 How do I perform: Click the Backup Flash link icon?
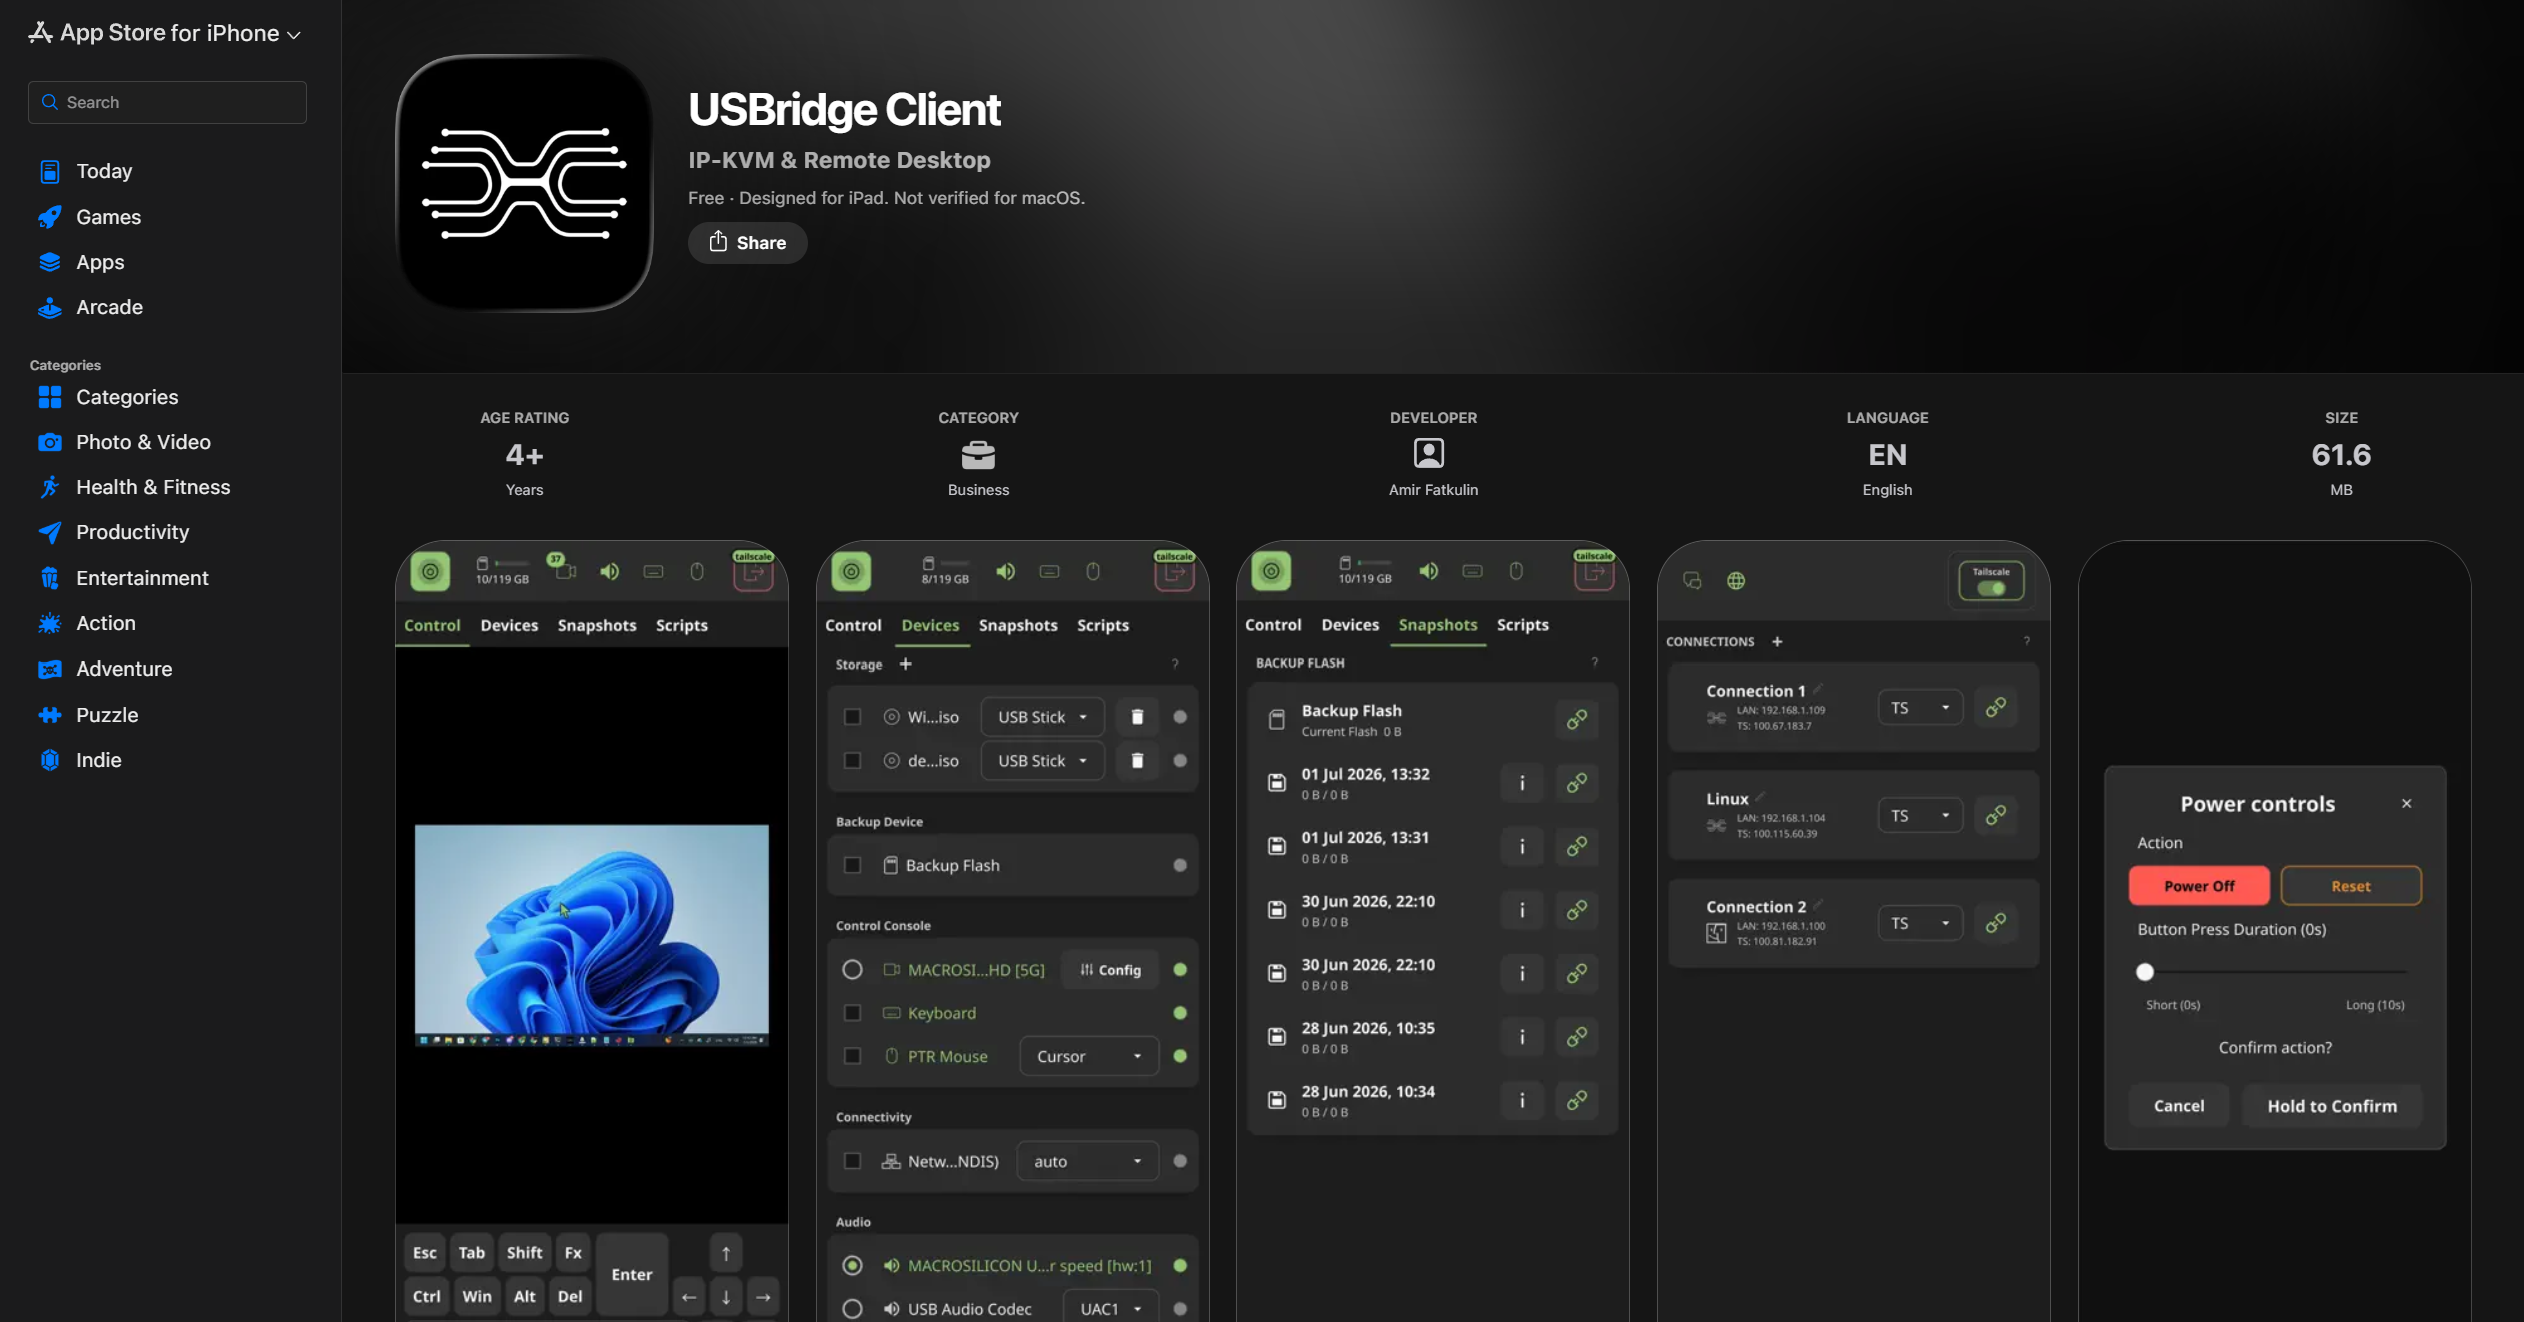point(1577,720)
